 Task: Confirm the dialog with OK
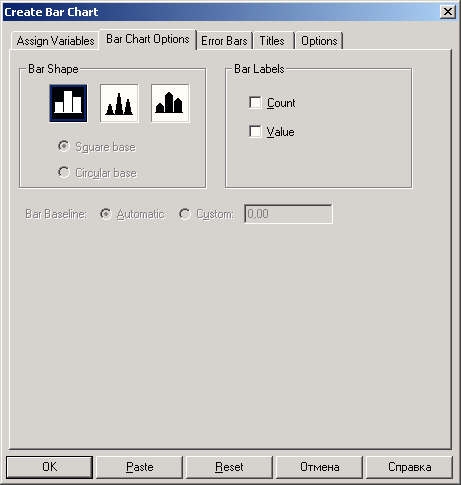tap(49, 467)
